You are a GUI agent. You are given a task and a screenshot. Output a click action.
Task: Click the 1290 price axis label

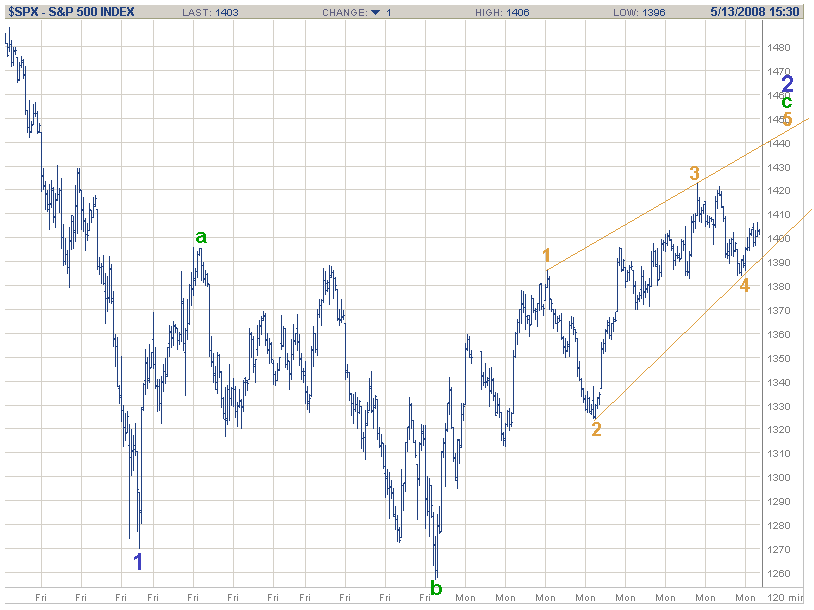779,502
